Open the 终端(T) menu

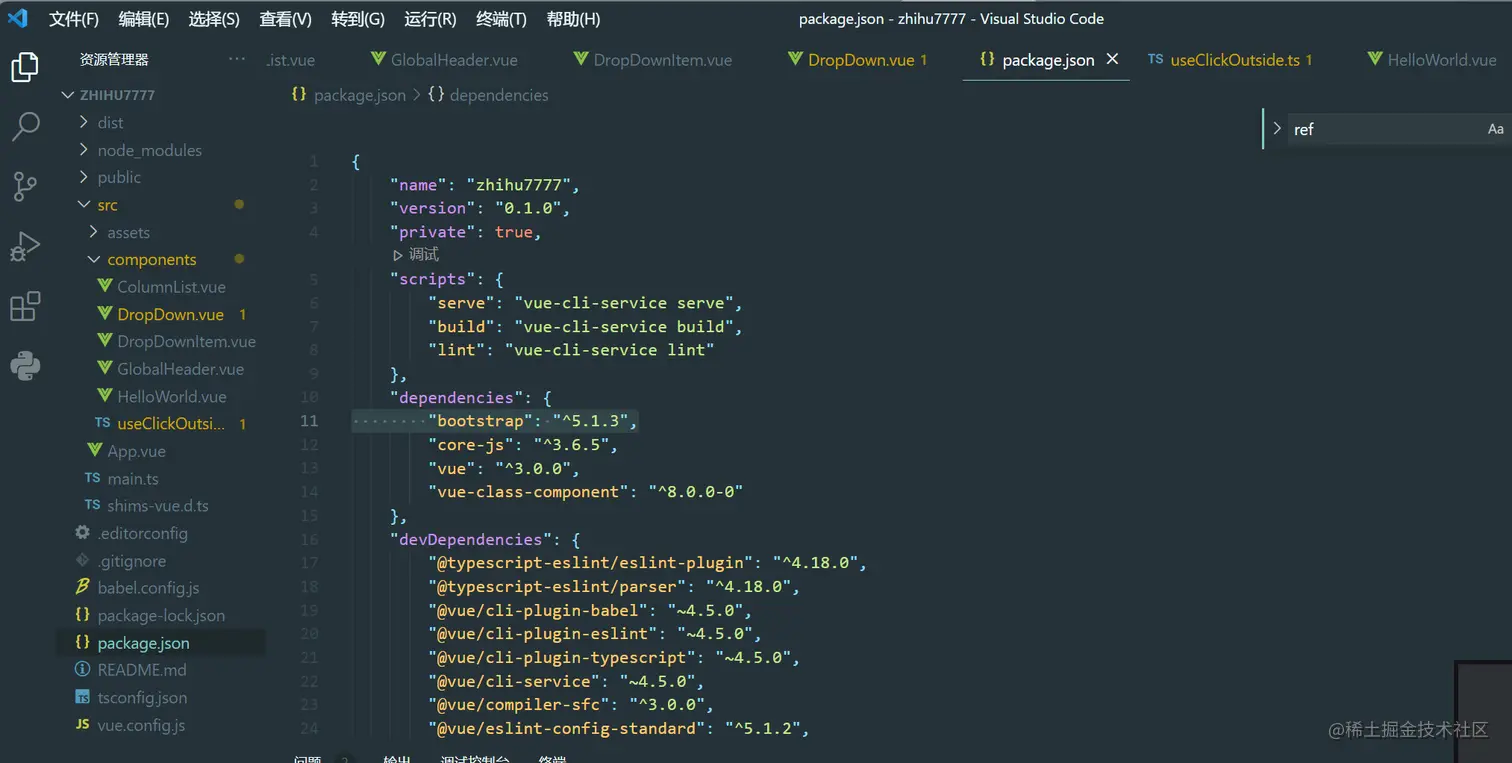[x=501, y=19]
